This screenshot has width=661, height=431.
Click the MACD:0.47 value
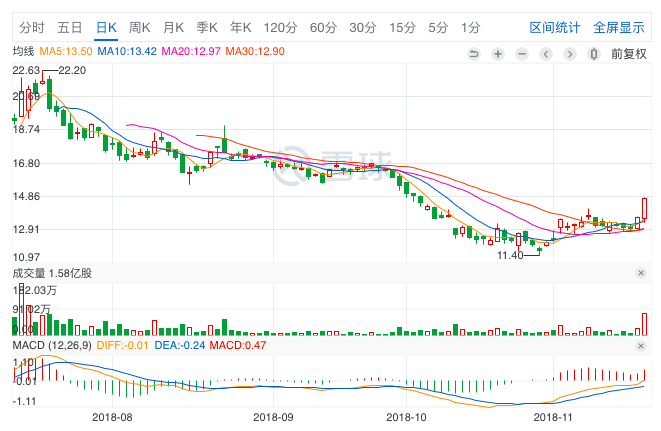238,345
